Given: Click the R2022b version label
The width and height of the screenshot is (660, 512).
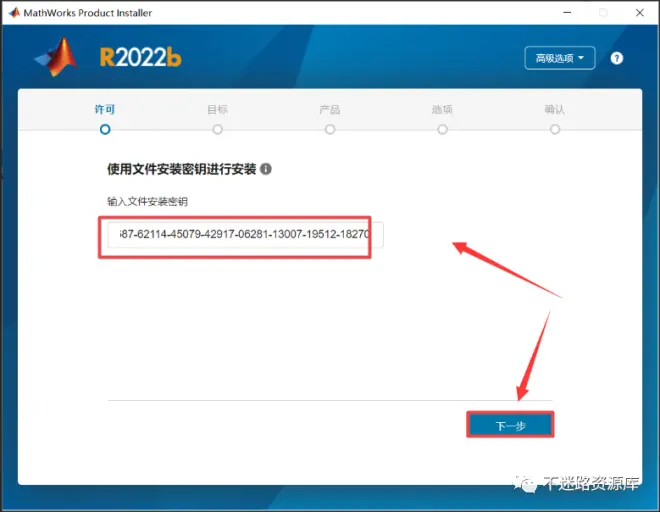Looking at the screenshot, I should 141,57.
